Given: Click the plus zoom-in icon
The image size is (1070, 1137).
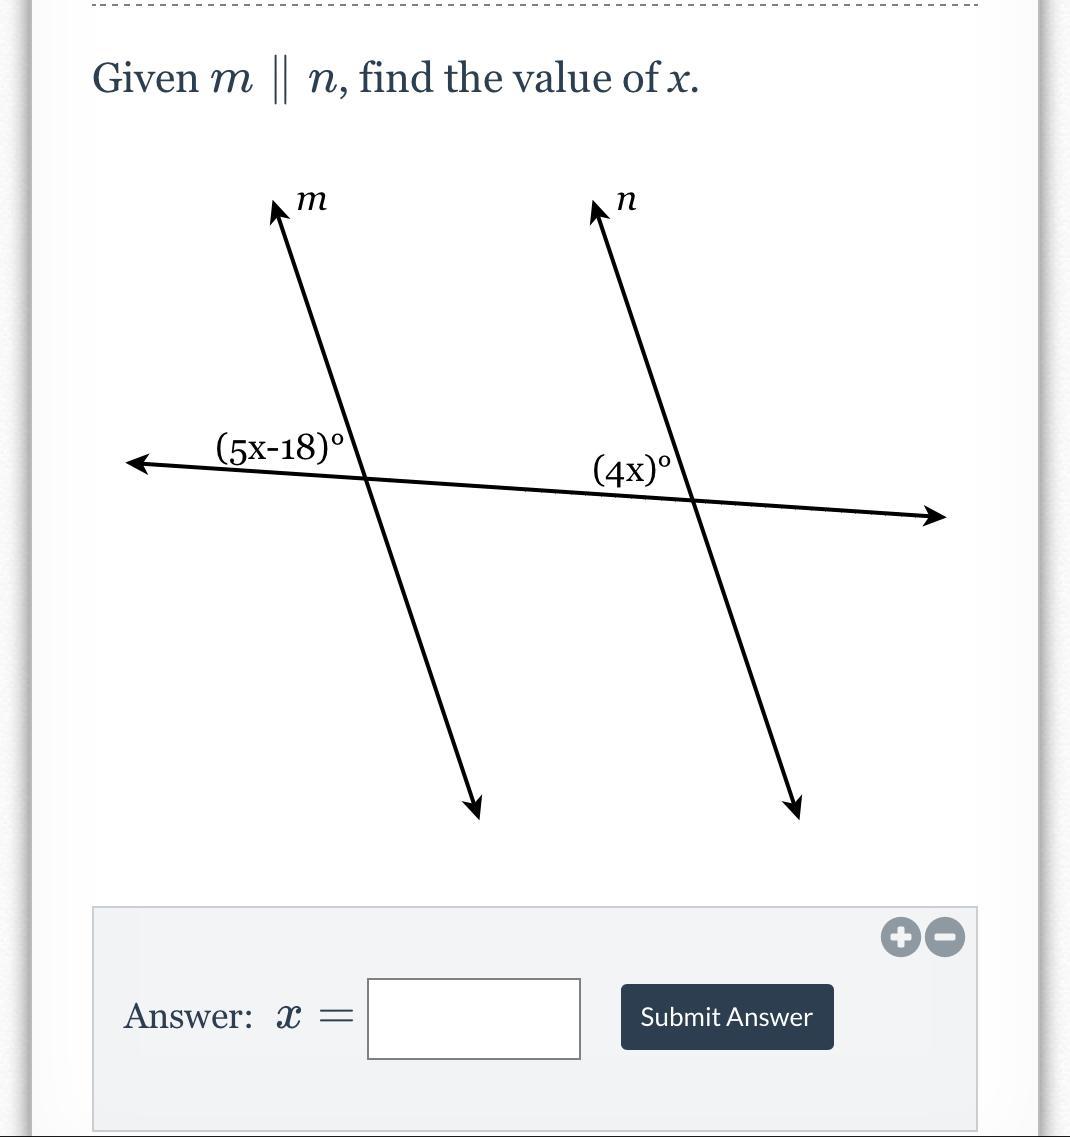Looking at the screenshot, I should point(900,937).
